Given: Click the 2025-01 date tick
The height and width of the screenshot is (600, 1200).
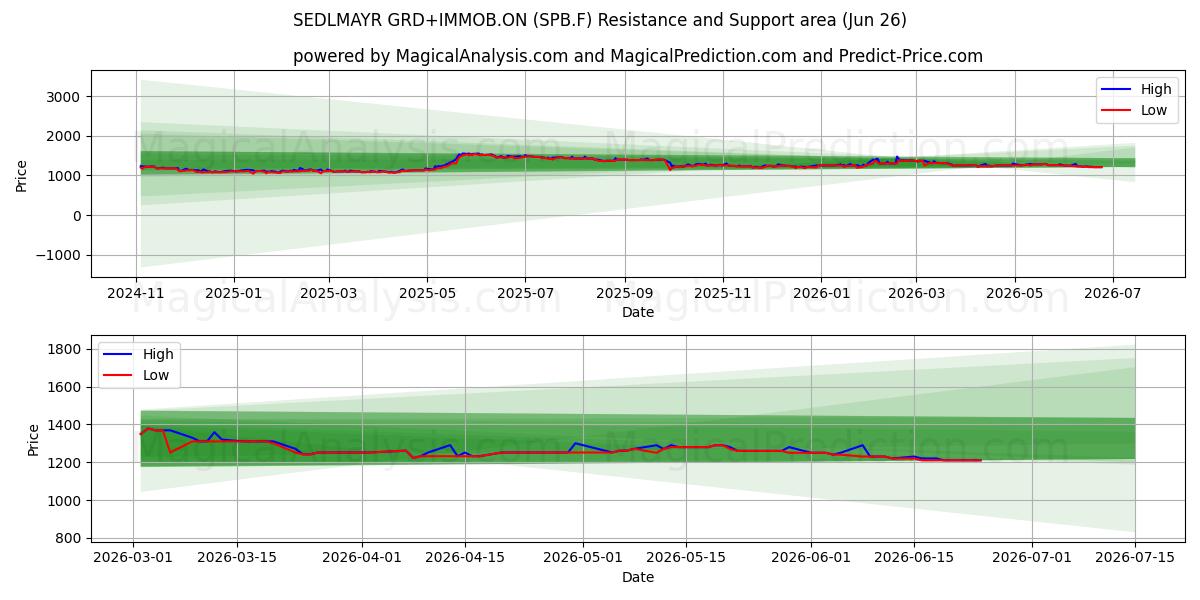Looking at the screenshot, I should 233,293.
